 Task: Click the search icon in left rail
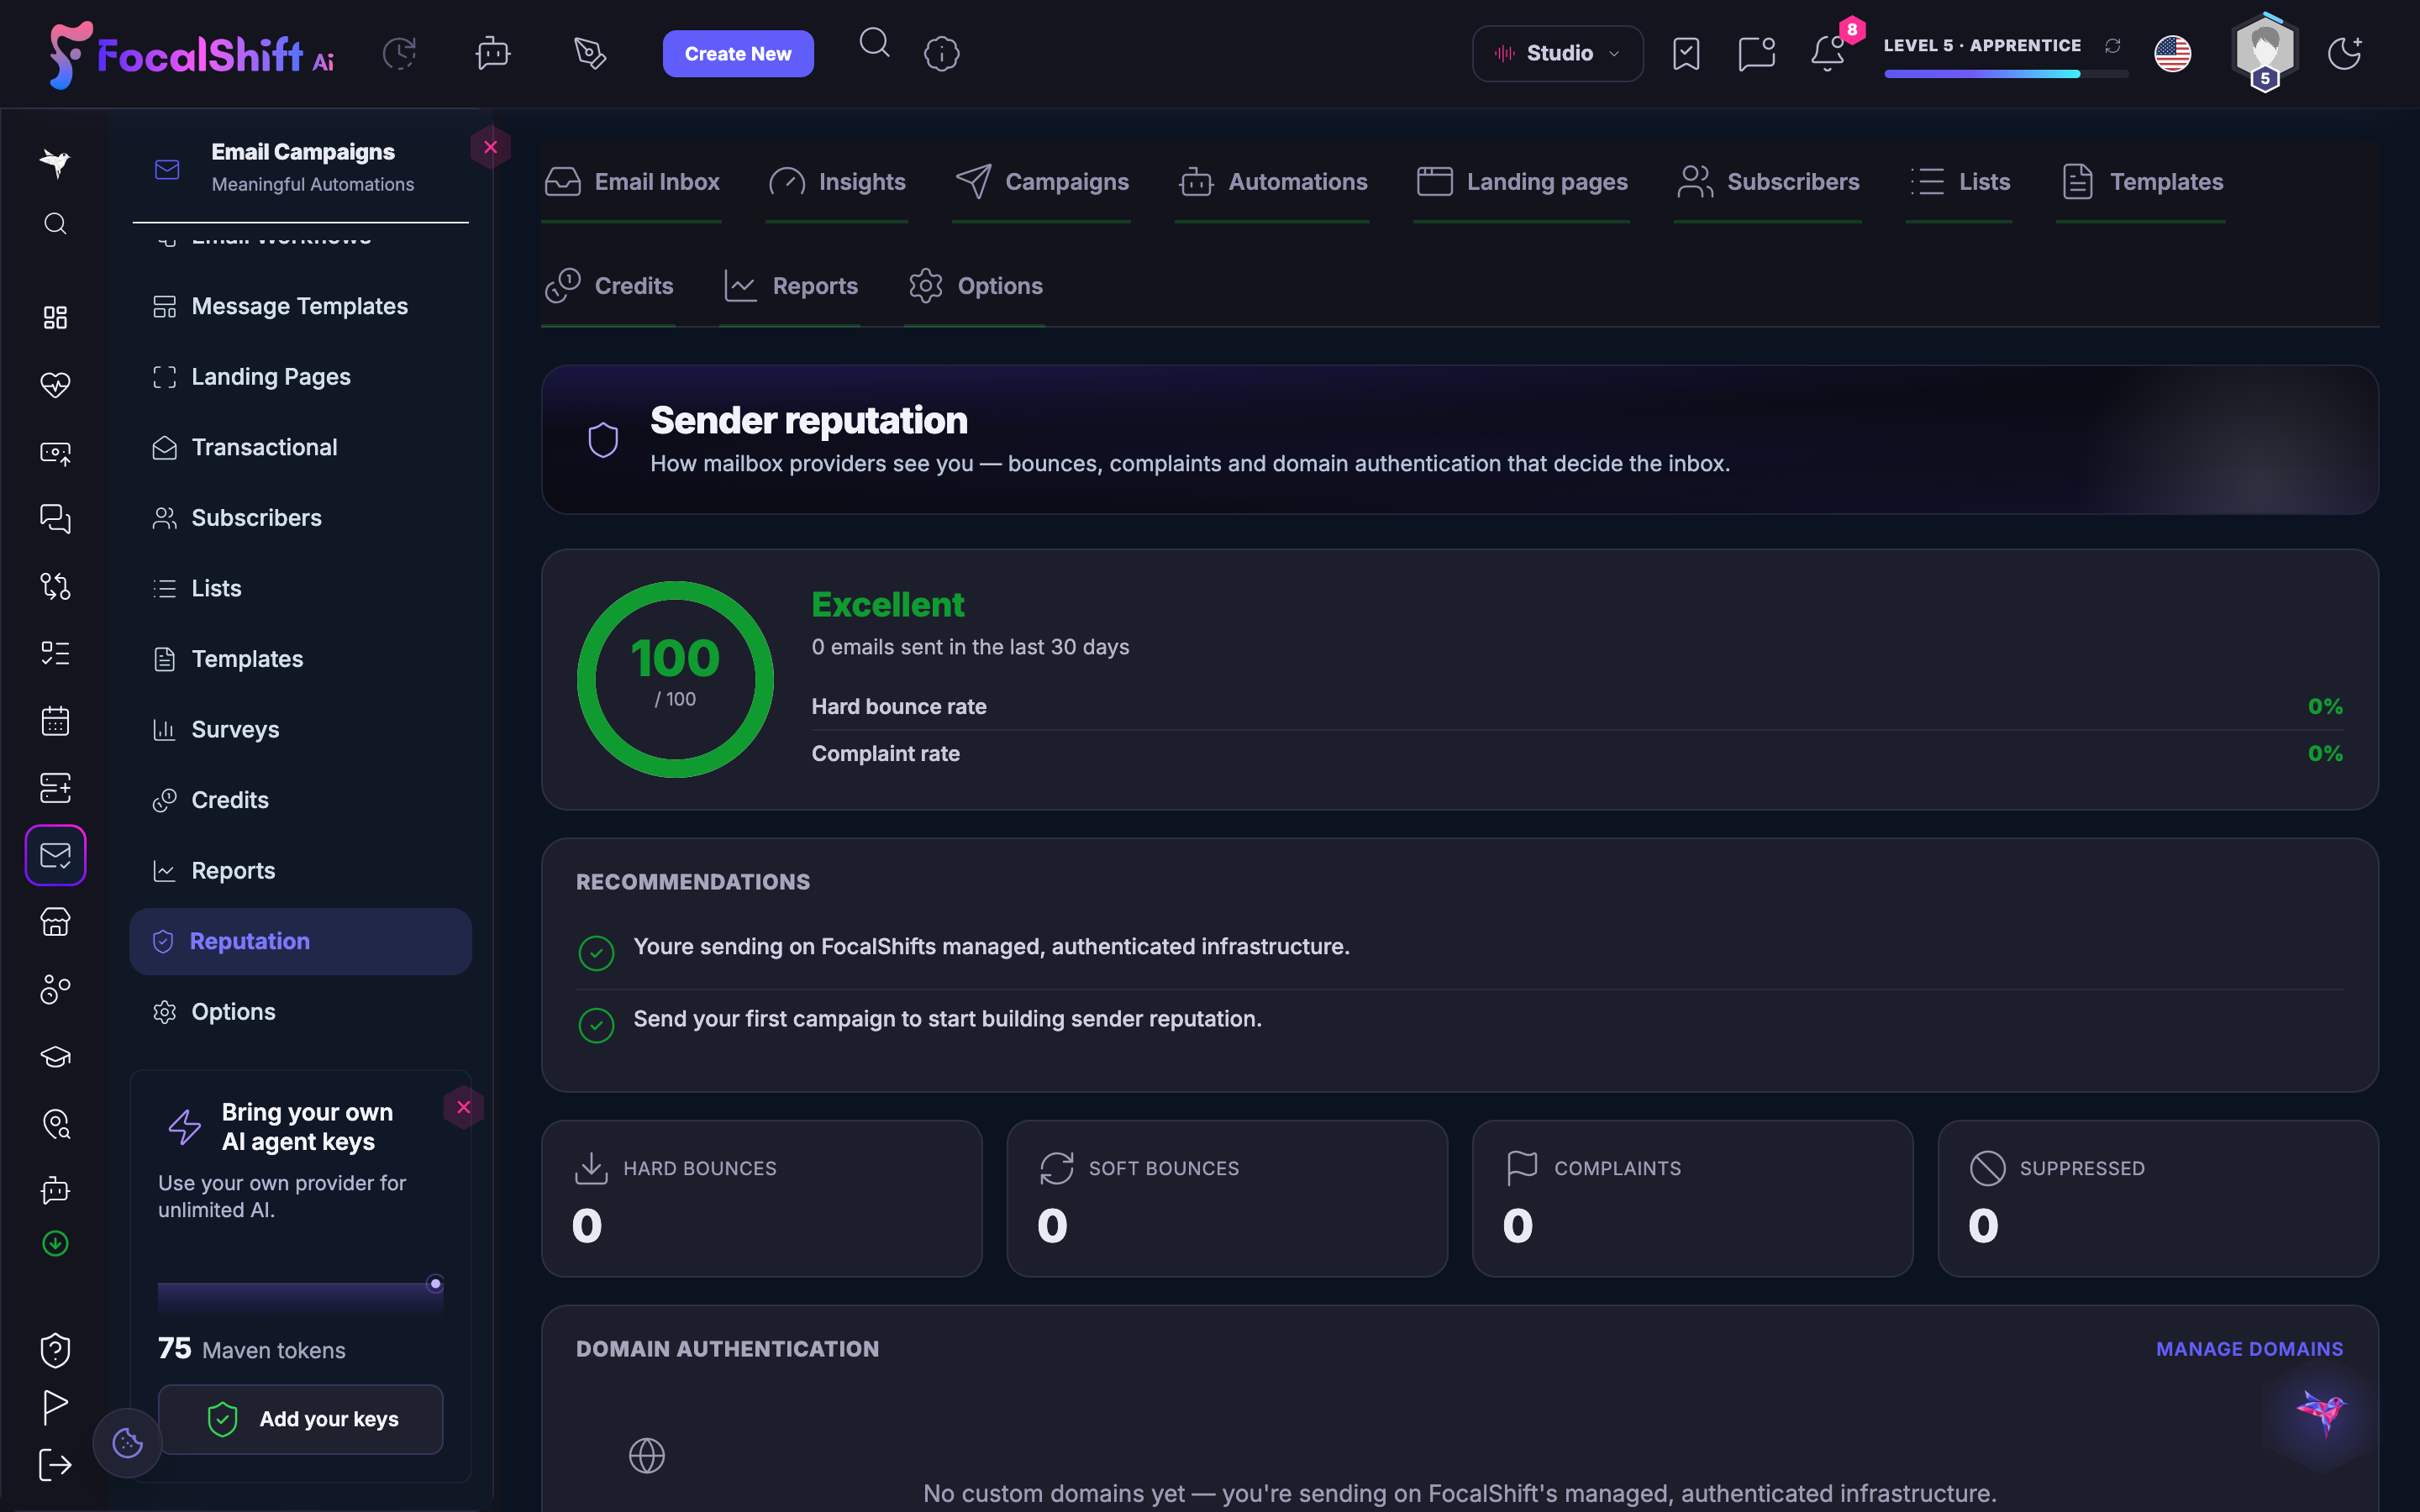55,224
